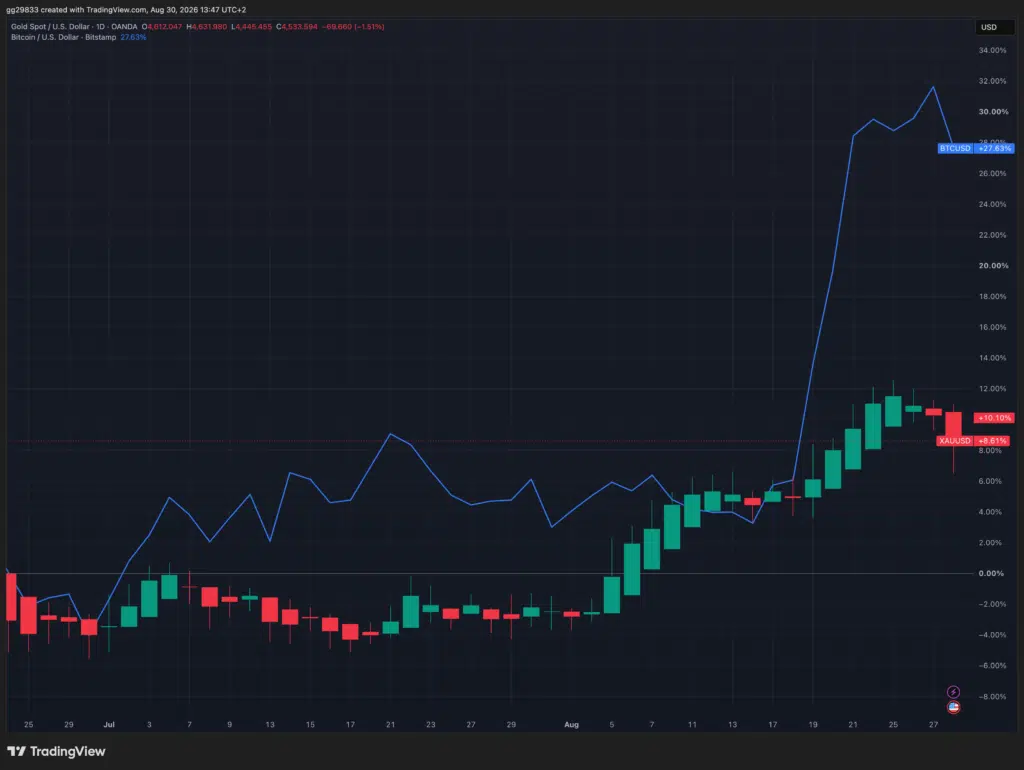The height and width of the screenshot is (770, 1024).
Task: Click the 34.00% price axis label
Action: (992, 50)
